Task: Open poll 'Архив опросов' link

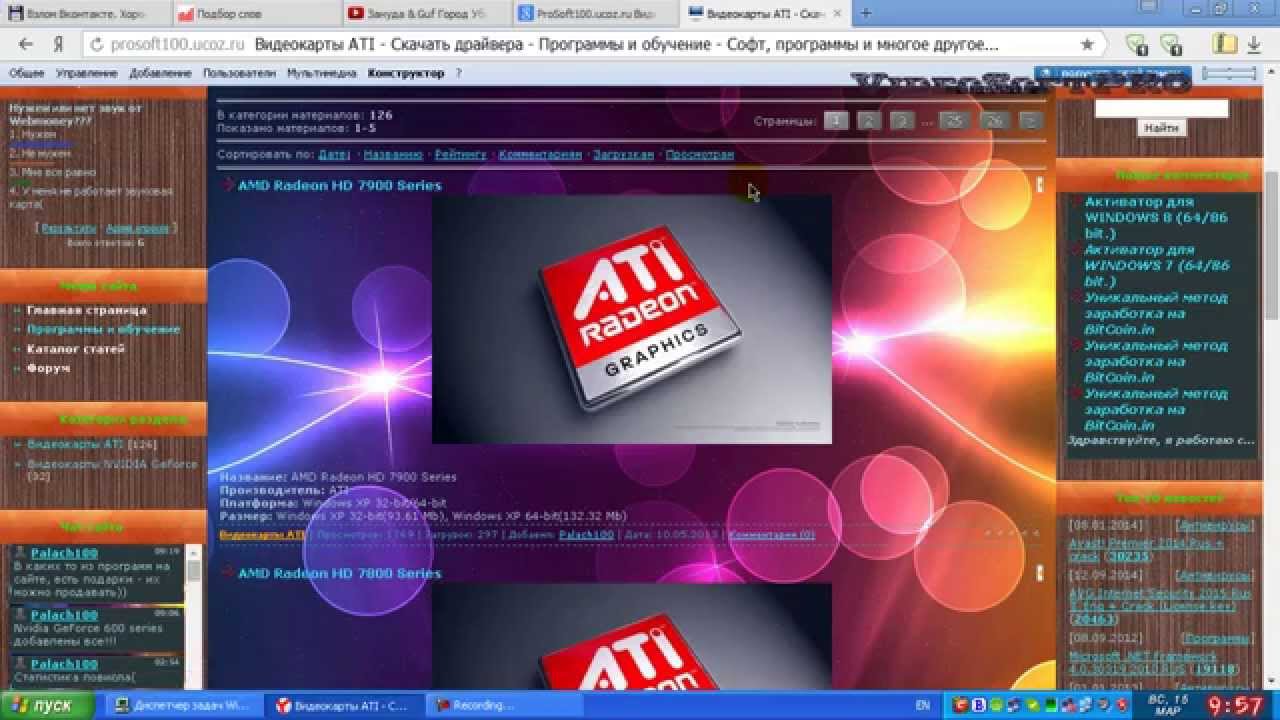Action: (138, 228)
